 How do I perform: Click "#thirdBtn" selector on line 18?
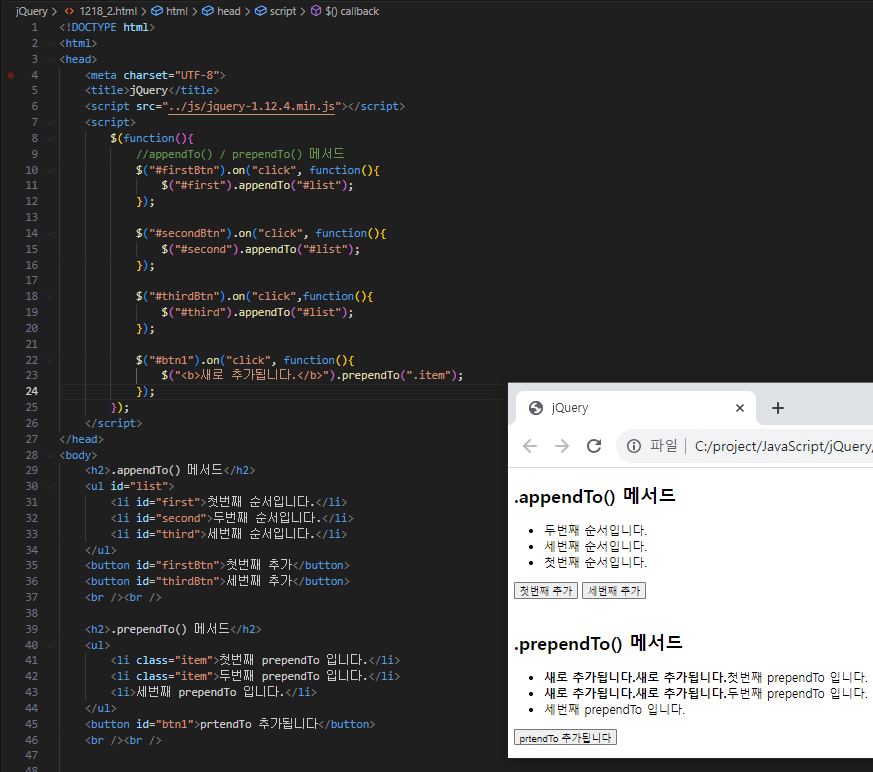coord(187,297)
